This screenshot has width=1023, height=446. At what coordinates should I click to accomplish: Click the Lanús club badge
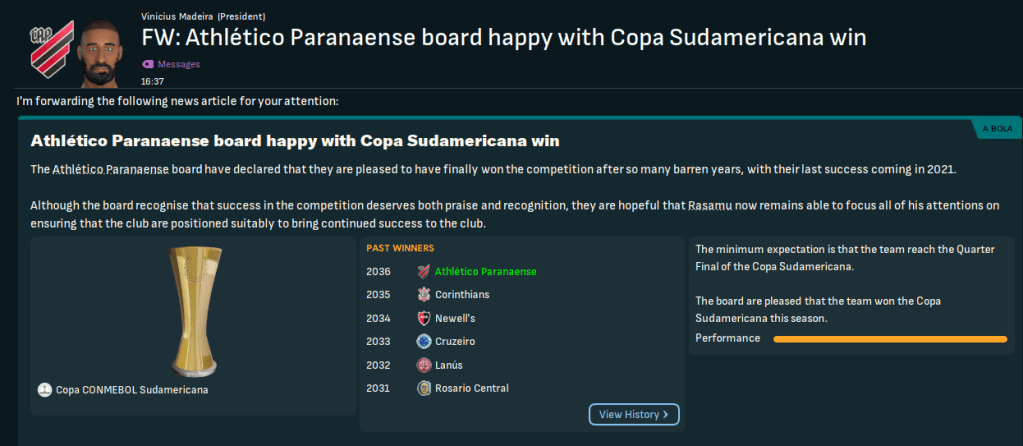(x=424, y=365)
